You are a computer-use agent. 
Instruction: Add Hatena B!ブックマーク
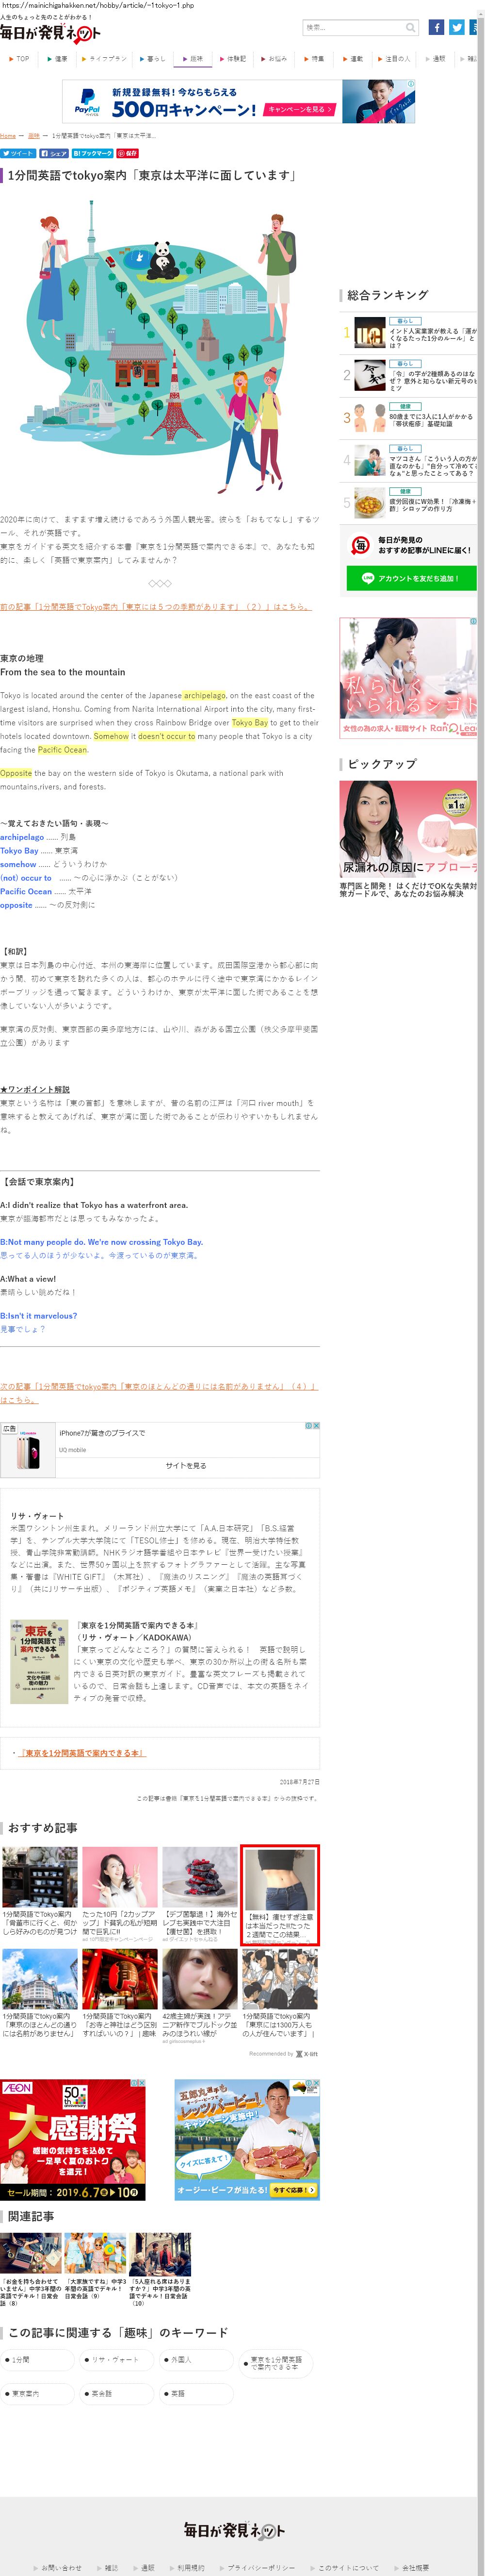[92, 153]
